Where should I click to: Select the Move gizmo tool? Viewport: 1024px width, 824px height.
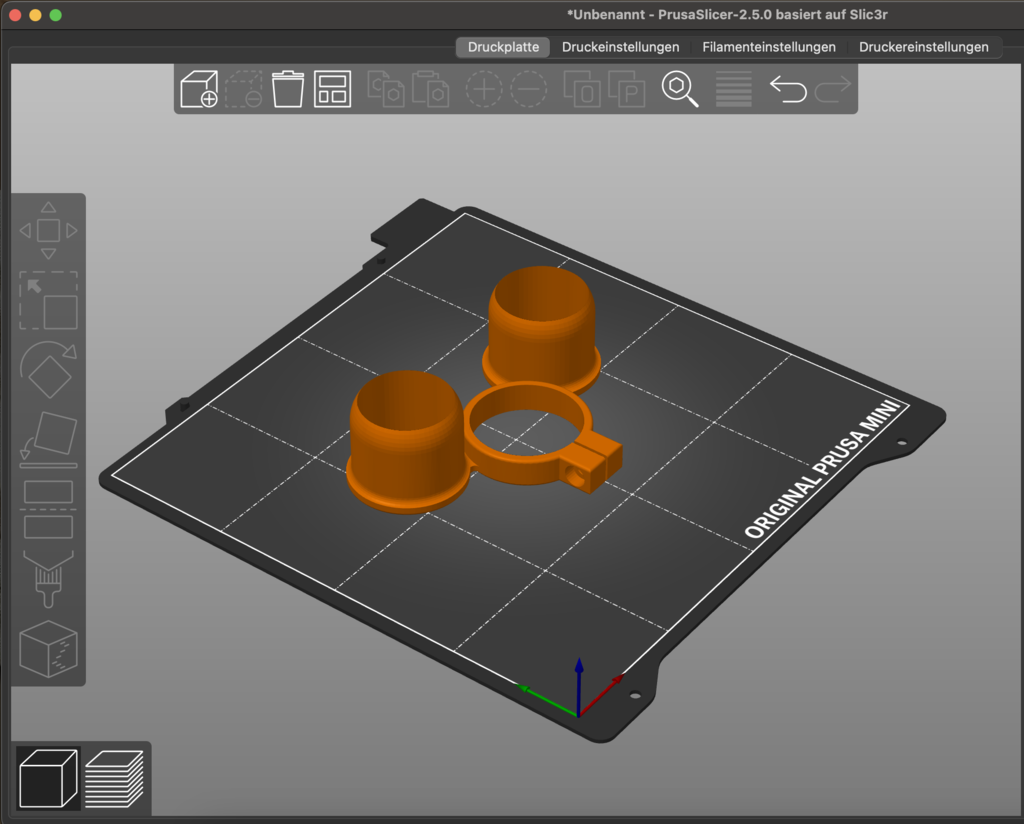coord(48,231)
